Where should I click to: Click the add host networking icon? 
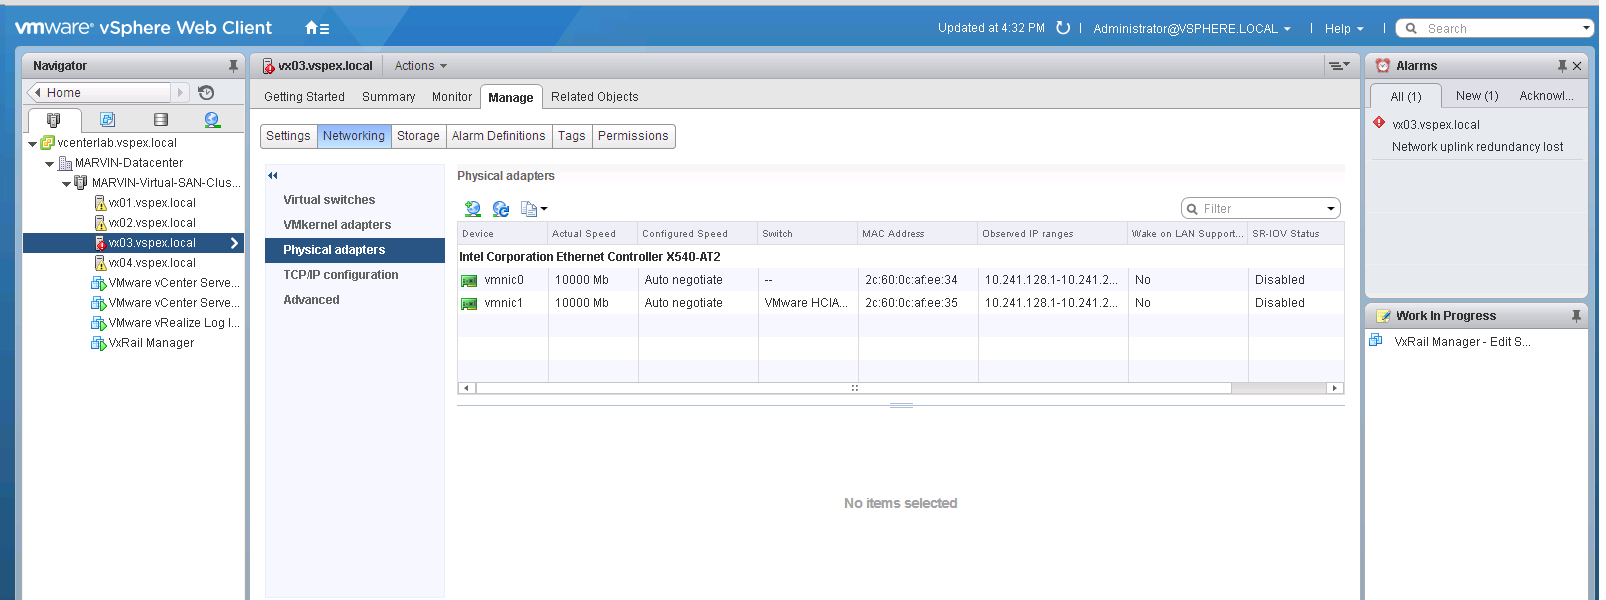pos(473,209)
